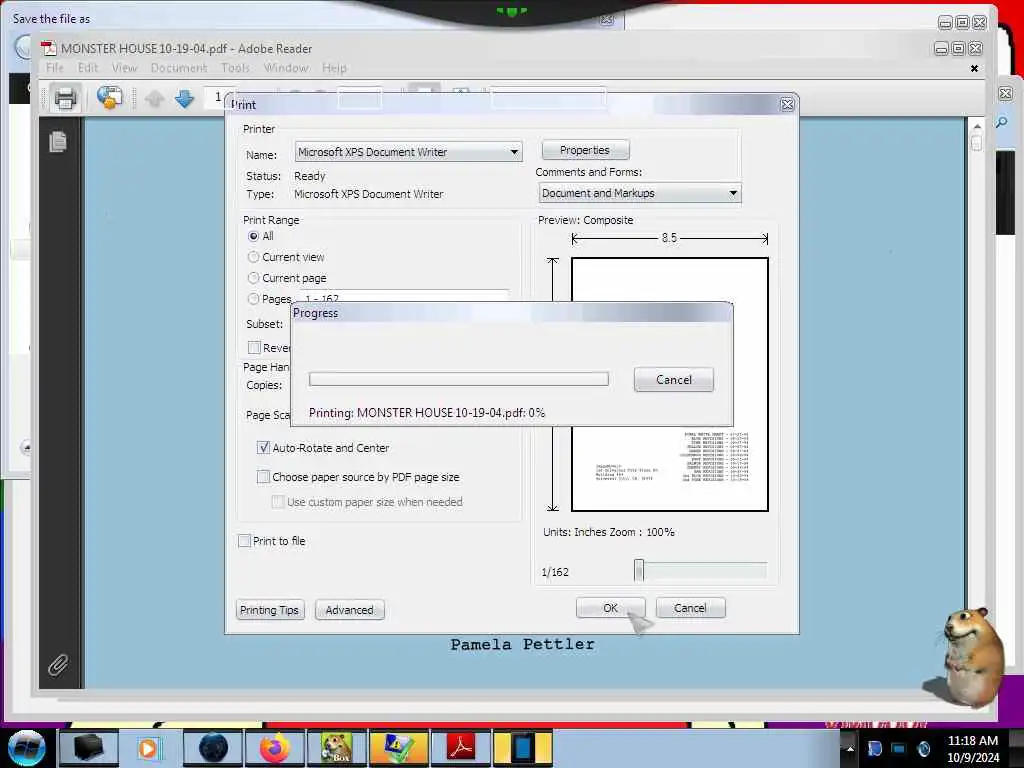1024x768 pixels.
Task: Open the Comments and Forms dropdown
Action: point(640,193)
